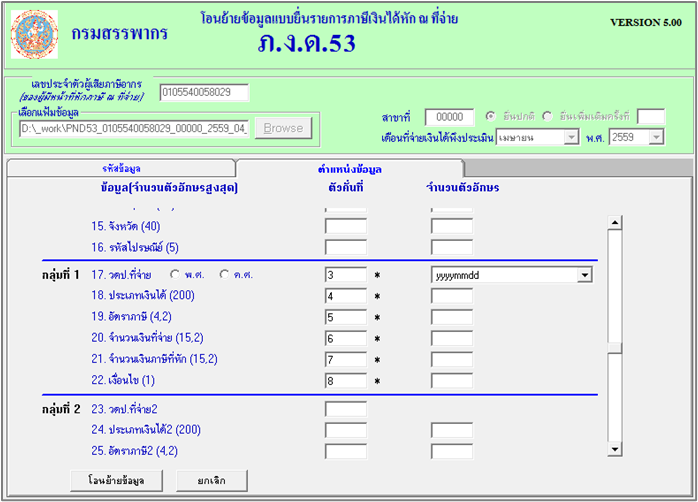
Task: Click delimiter field for 23. วดป.ที่จ่าย2
Action: [346, 409]
